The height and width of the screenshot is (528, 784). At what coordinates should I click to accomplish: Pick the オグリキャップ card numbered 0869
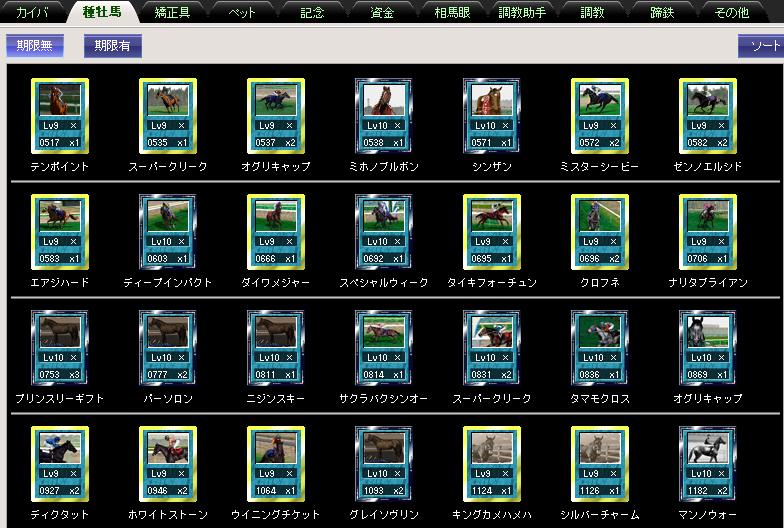708,348
